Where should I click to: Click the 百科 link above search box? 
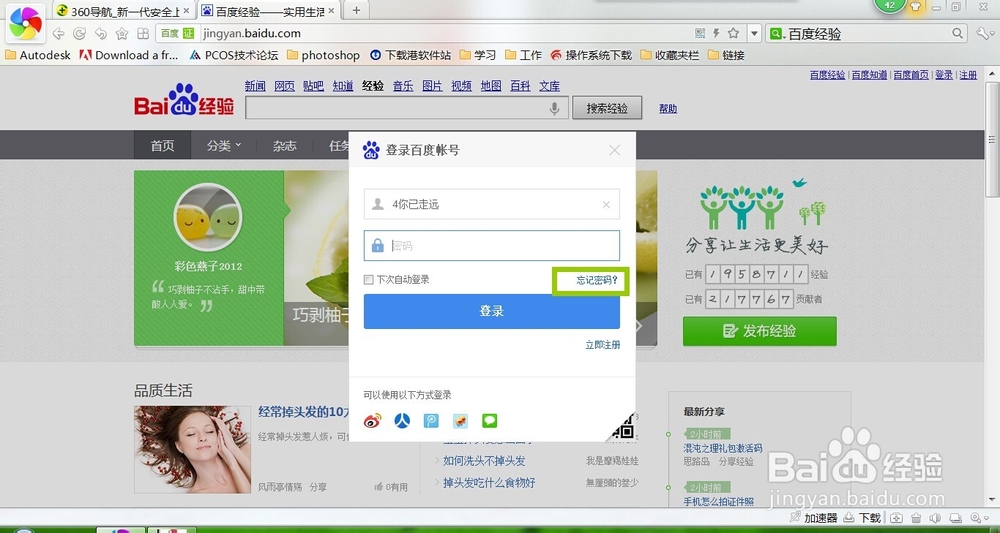pyautogui.click(x=520, y=86)
